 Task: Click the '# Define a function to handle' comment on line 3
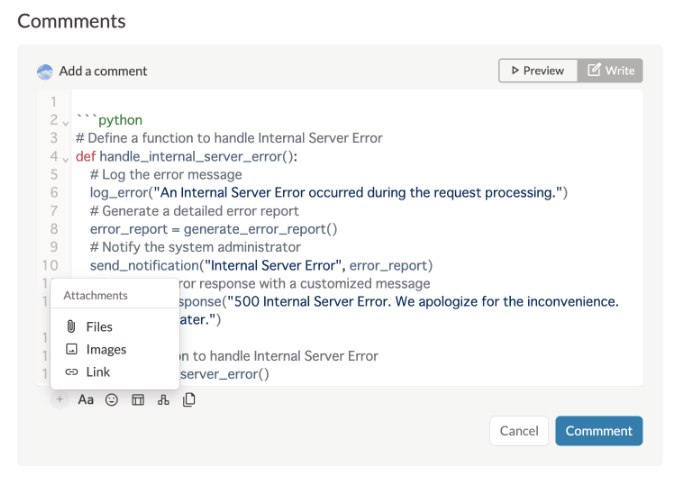pos(229,138)
